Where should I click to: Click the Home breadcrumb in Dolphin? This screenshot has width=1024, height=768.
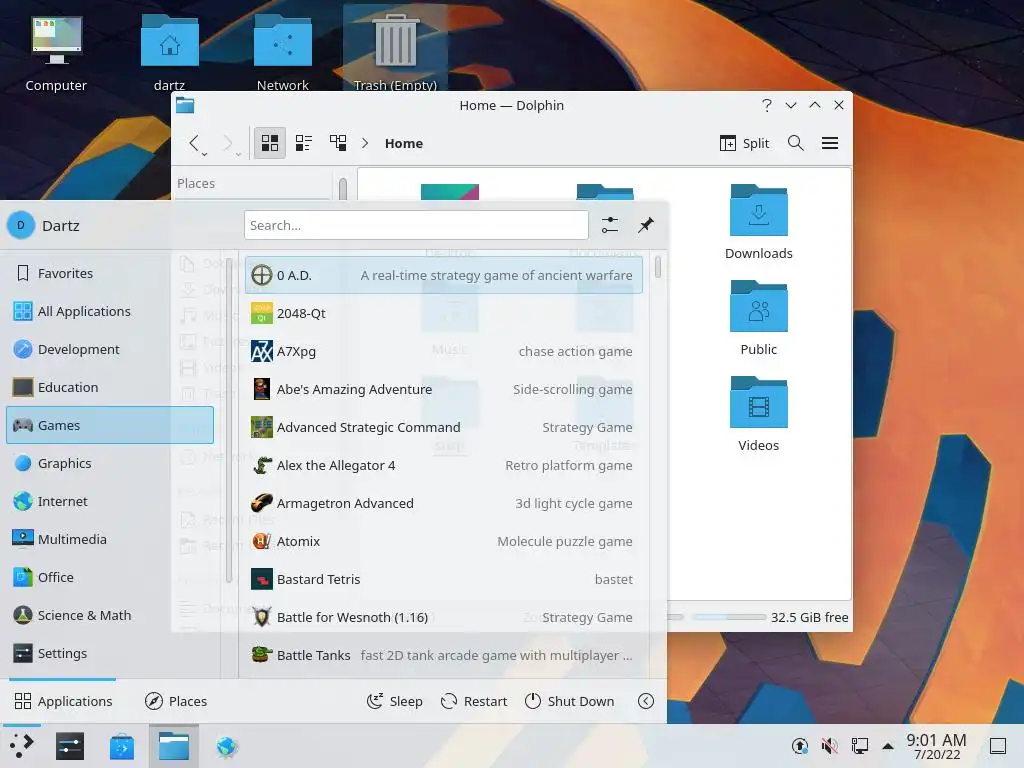click(x=404, y=143)
